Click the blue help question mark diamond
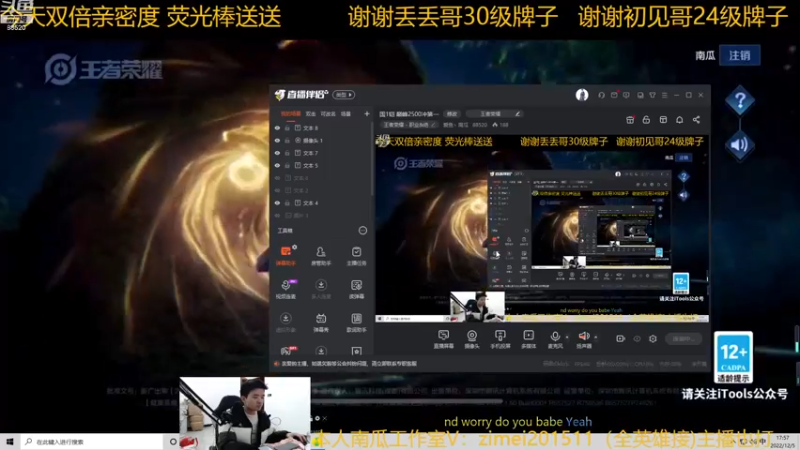Screen dimensions: 800x450 740,101
